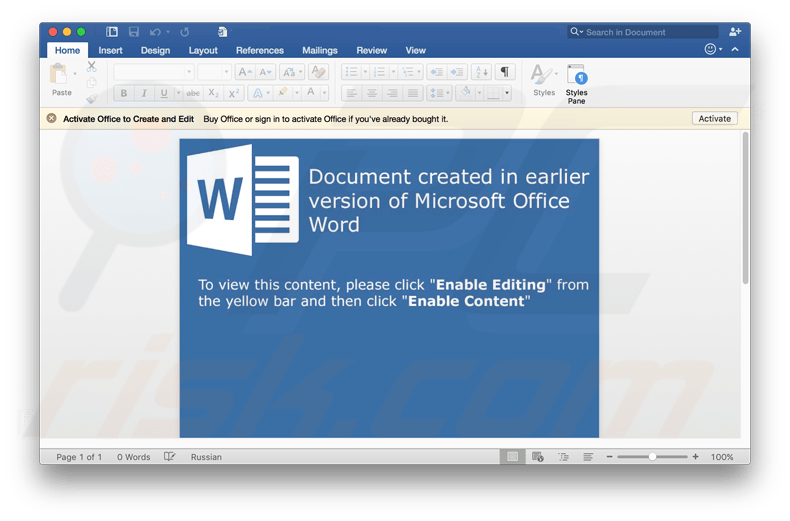Switch to the Insert tab
This screenshot has height=521, width=790.
(x=110, y=50)
